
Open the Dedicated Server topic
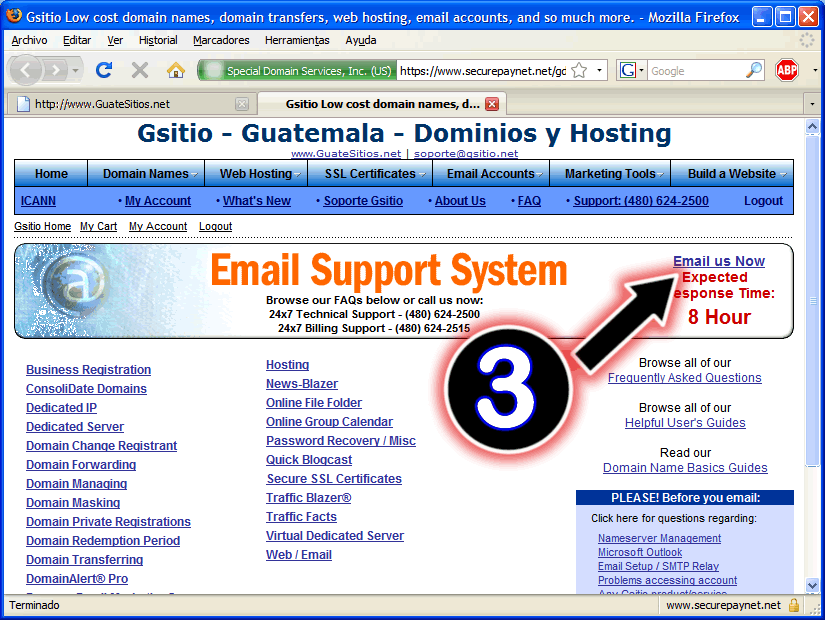click(75, 427)
